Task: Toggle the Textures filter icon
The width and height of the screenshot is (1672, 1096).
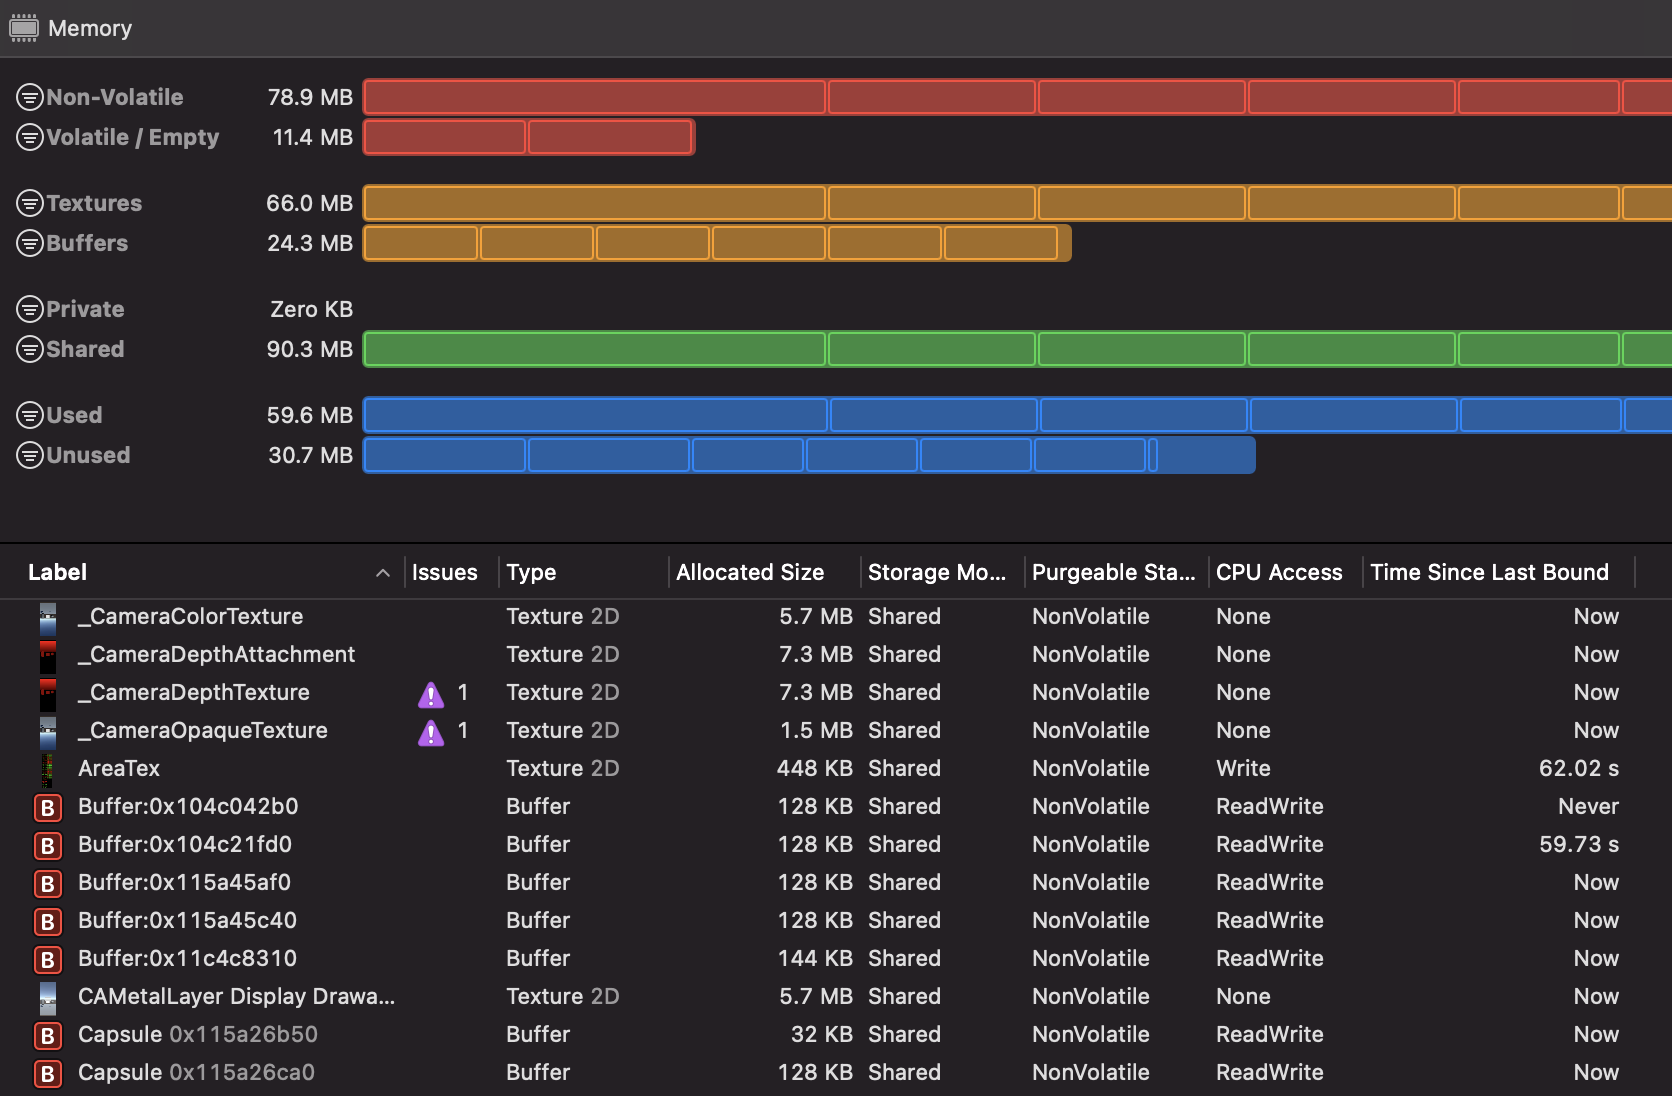Action: 30,203
